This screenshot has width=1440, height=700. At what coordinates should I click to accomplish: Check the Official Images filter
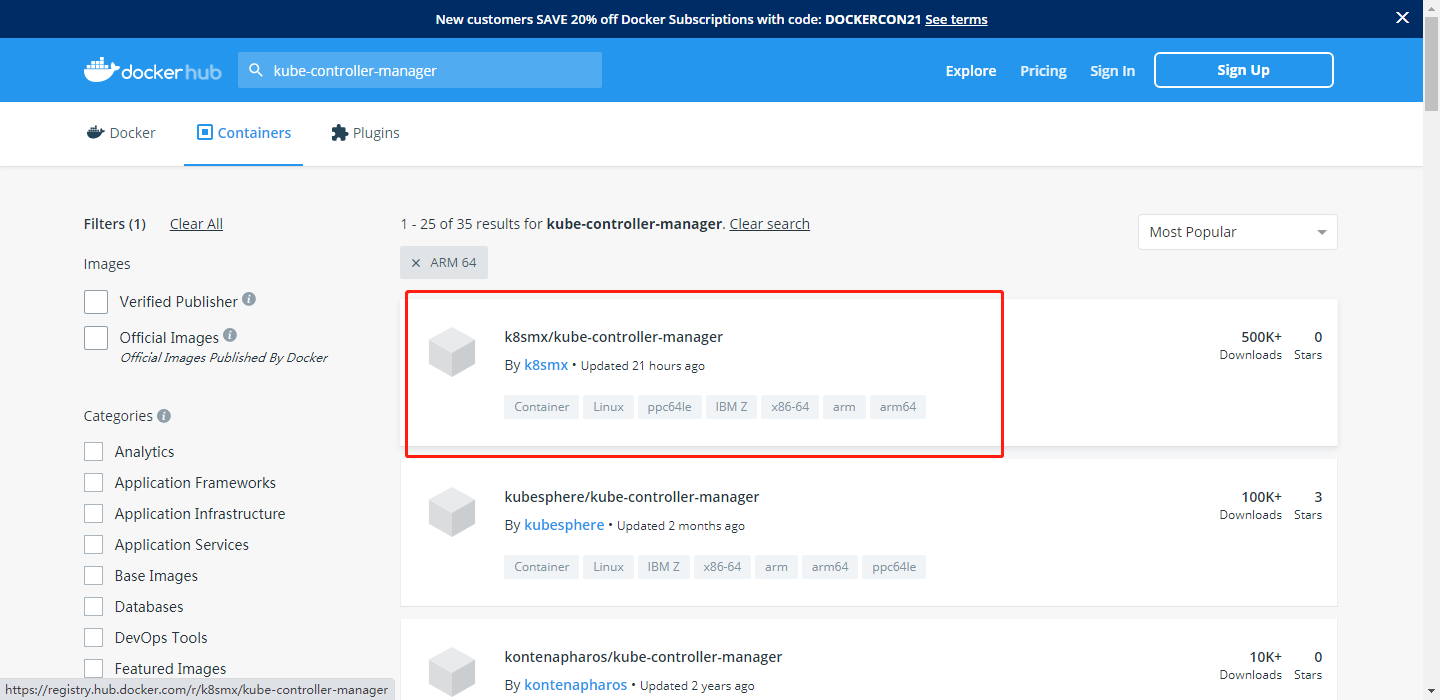click(96, 337)
